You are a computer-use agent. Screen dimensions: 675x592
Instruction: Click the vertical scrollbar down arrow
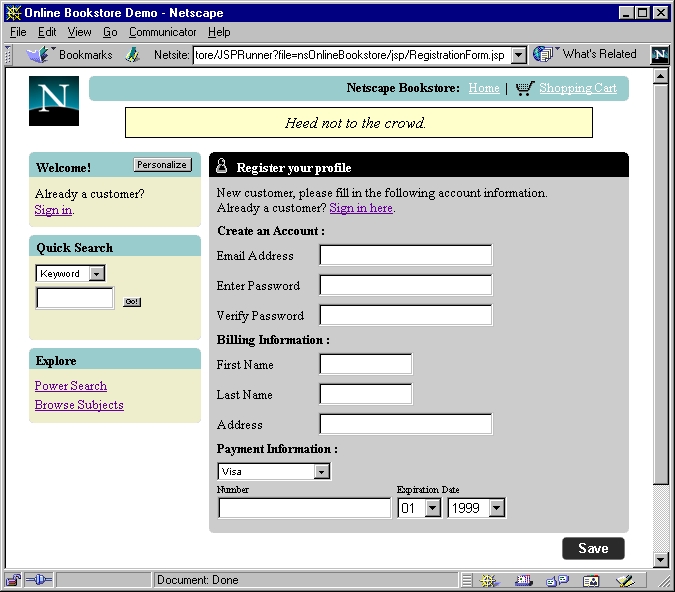(x=660, y=560)
